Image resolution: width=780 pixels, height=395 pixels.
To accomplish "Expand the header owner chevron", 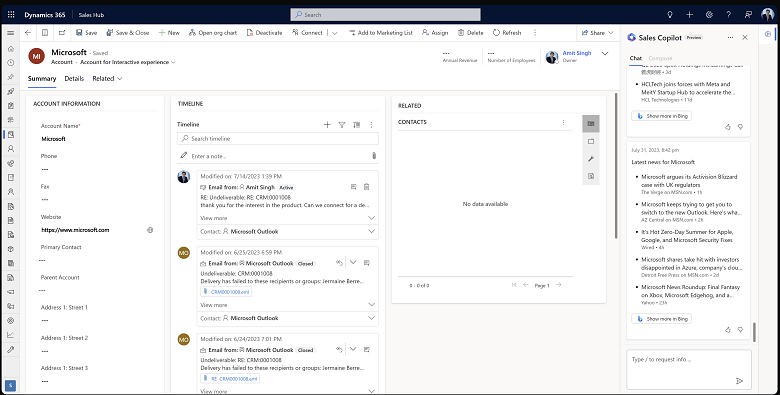I will click(605, 54).
